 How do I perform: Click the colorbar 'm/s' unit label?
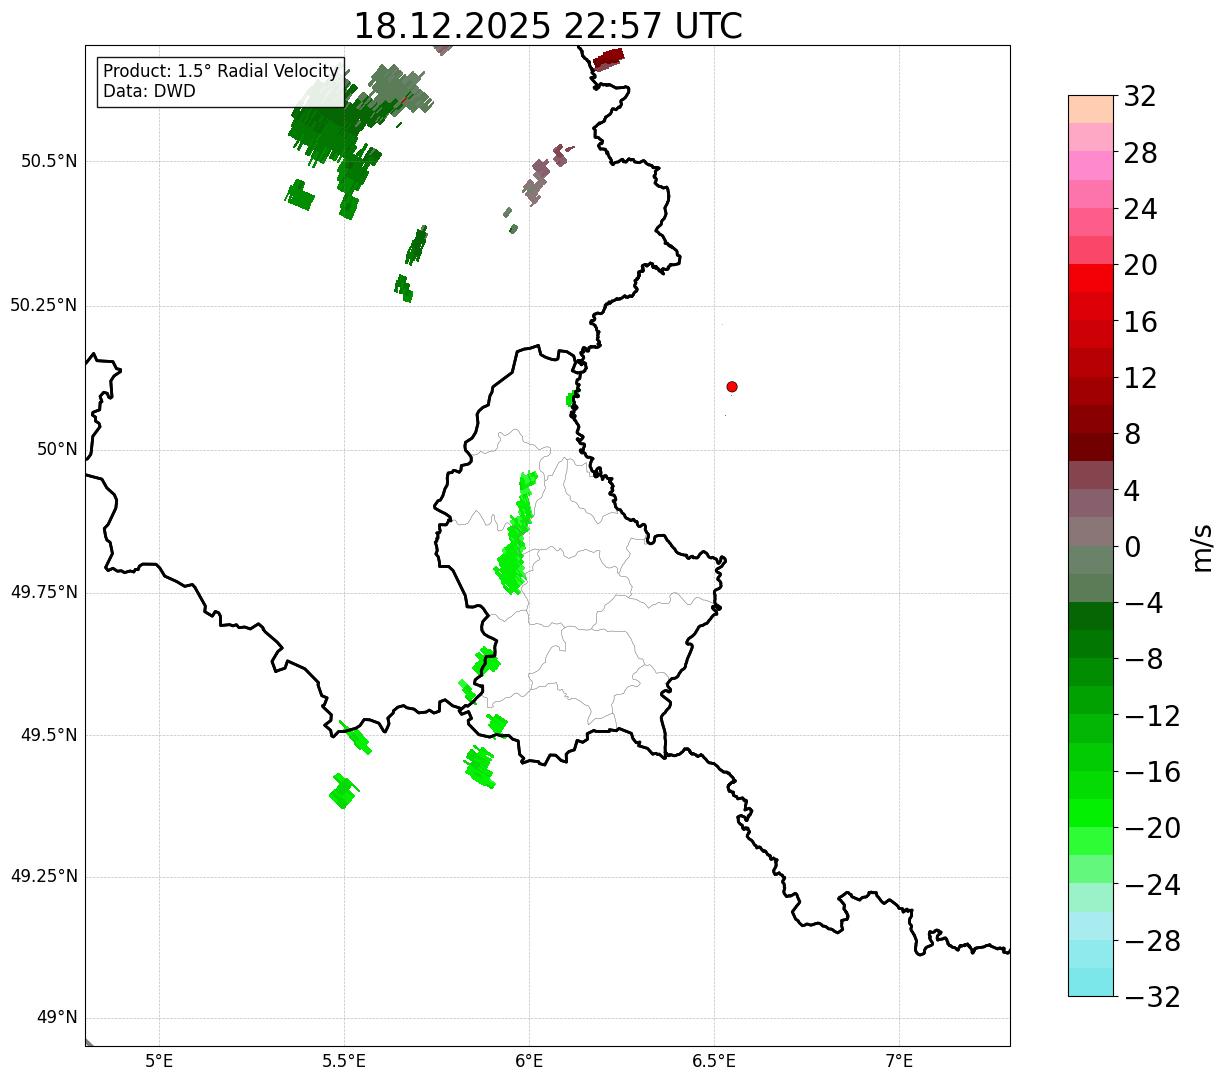click(x=1202, y=547)
